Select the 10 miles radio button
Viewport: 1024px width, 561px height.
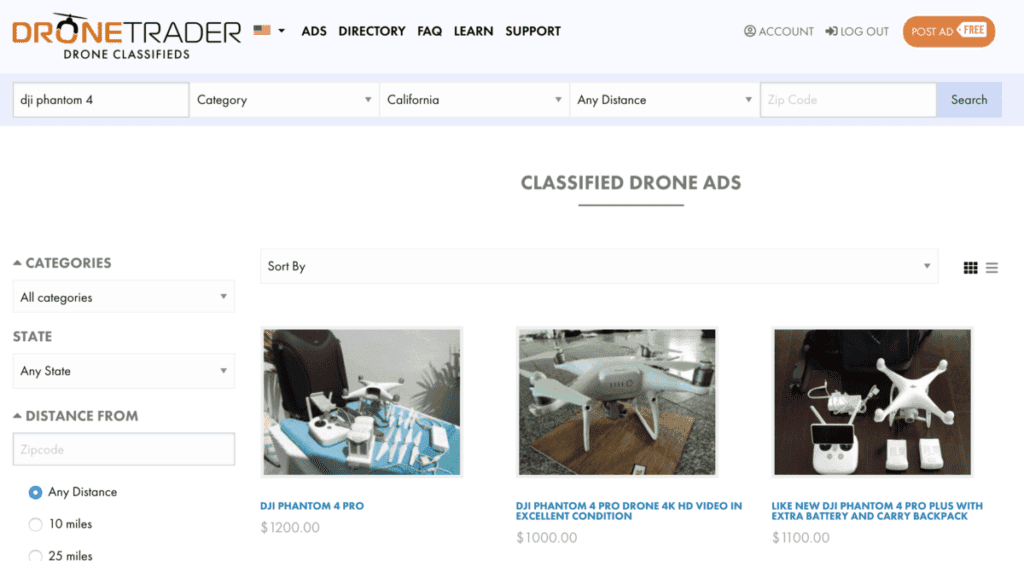[35, 524]
